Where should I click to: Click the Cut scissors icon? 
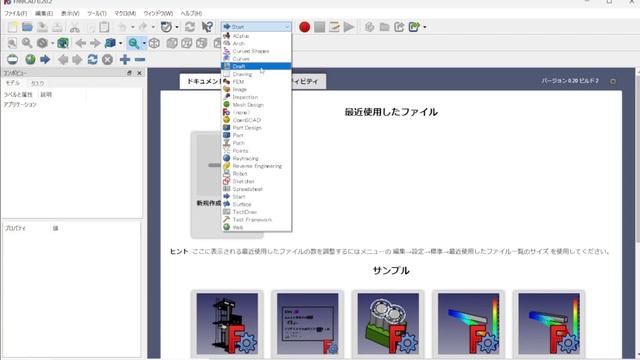[x=74, y=27]
